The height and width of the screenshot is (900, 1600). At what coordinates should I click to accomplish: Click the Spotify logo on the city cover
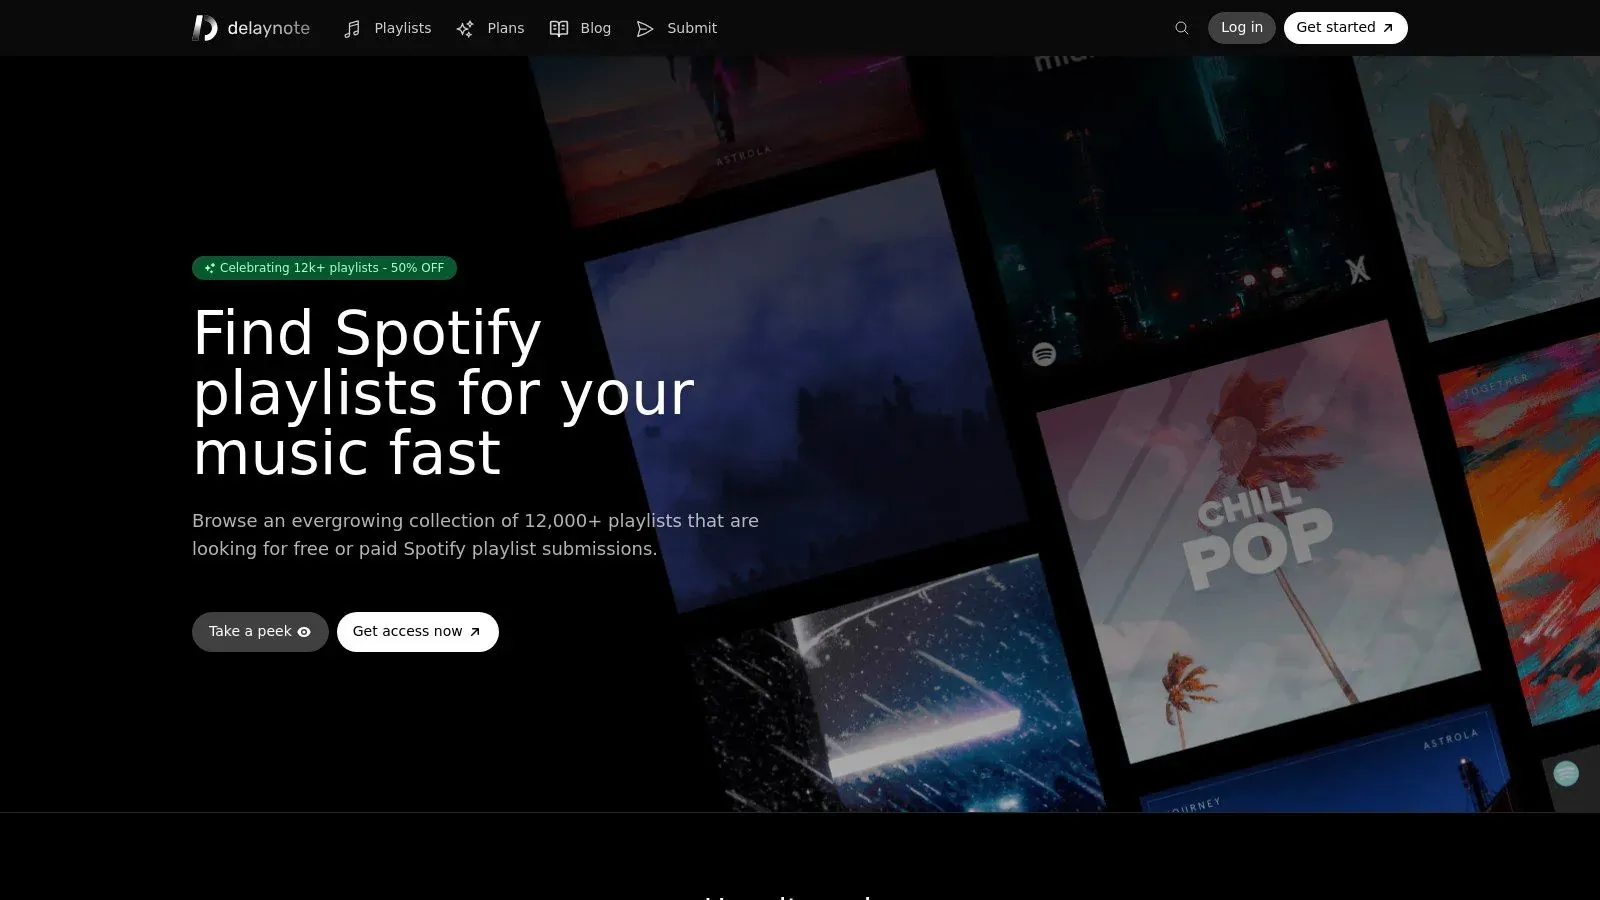pos(1044,354)
